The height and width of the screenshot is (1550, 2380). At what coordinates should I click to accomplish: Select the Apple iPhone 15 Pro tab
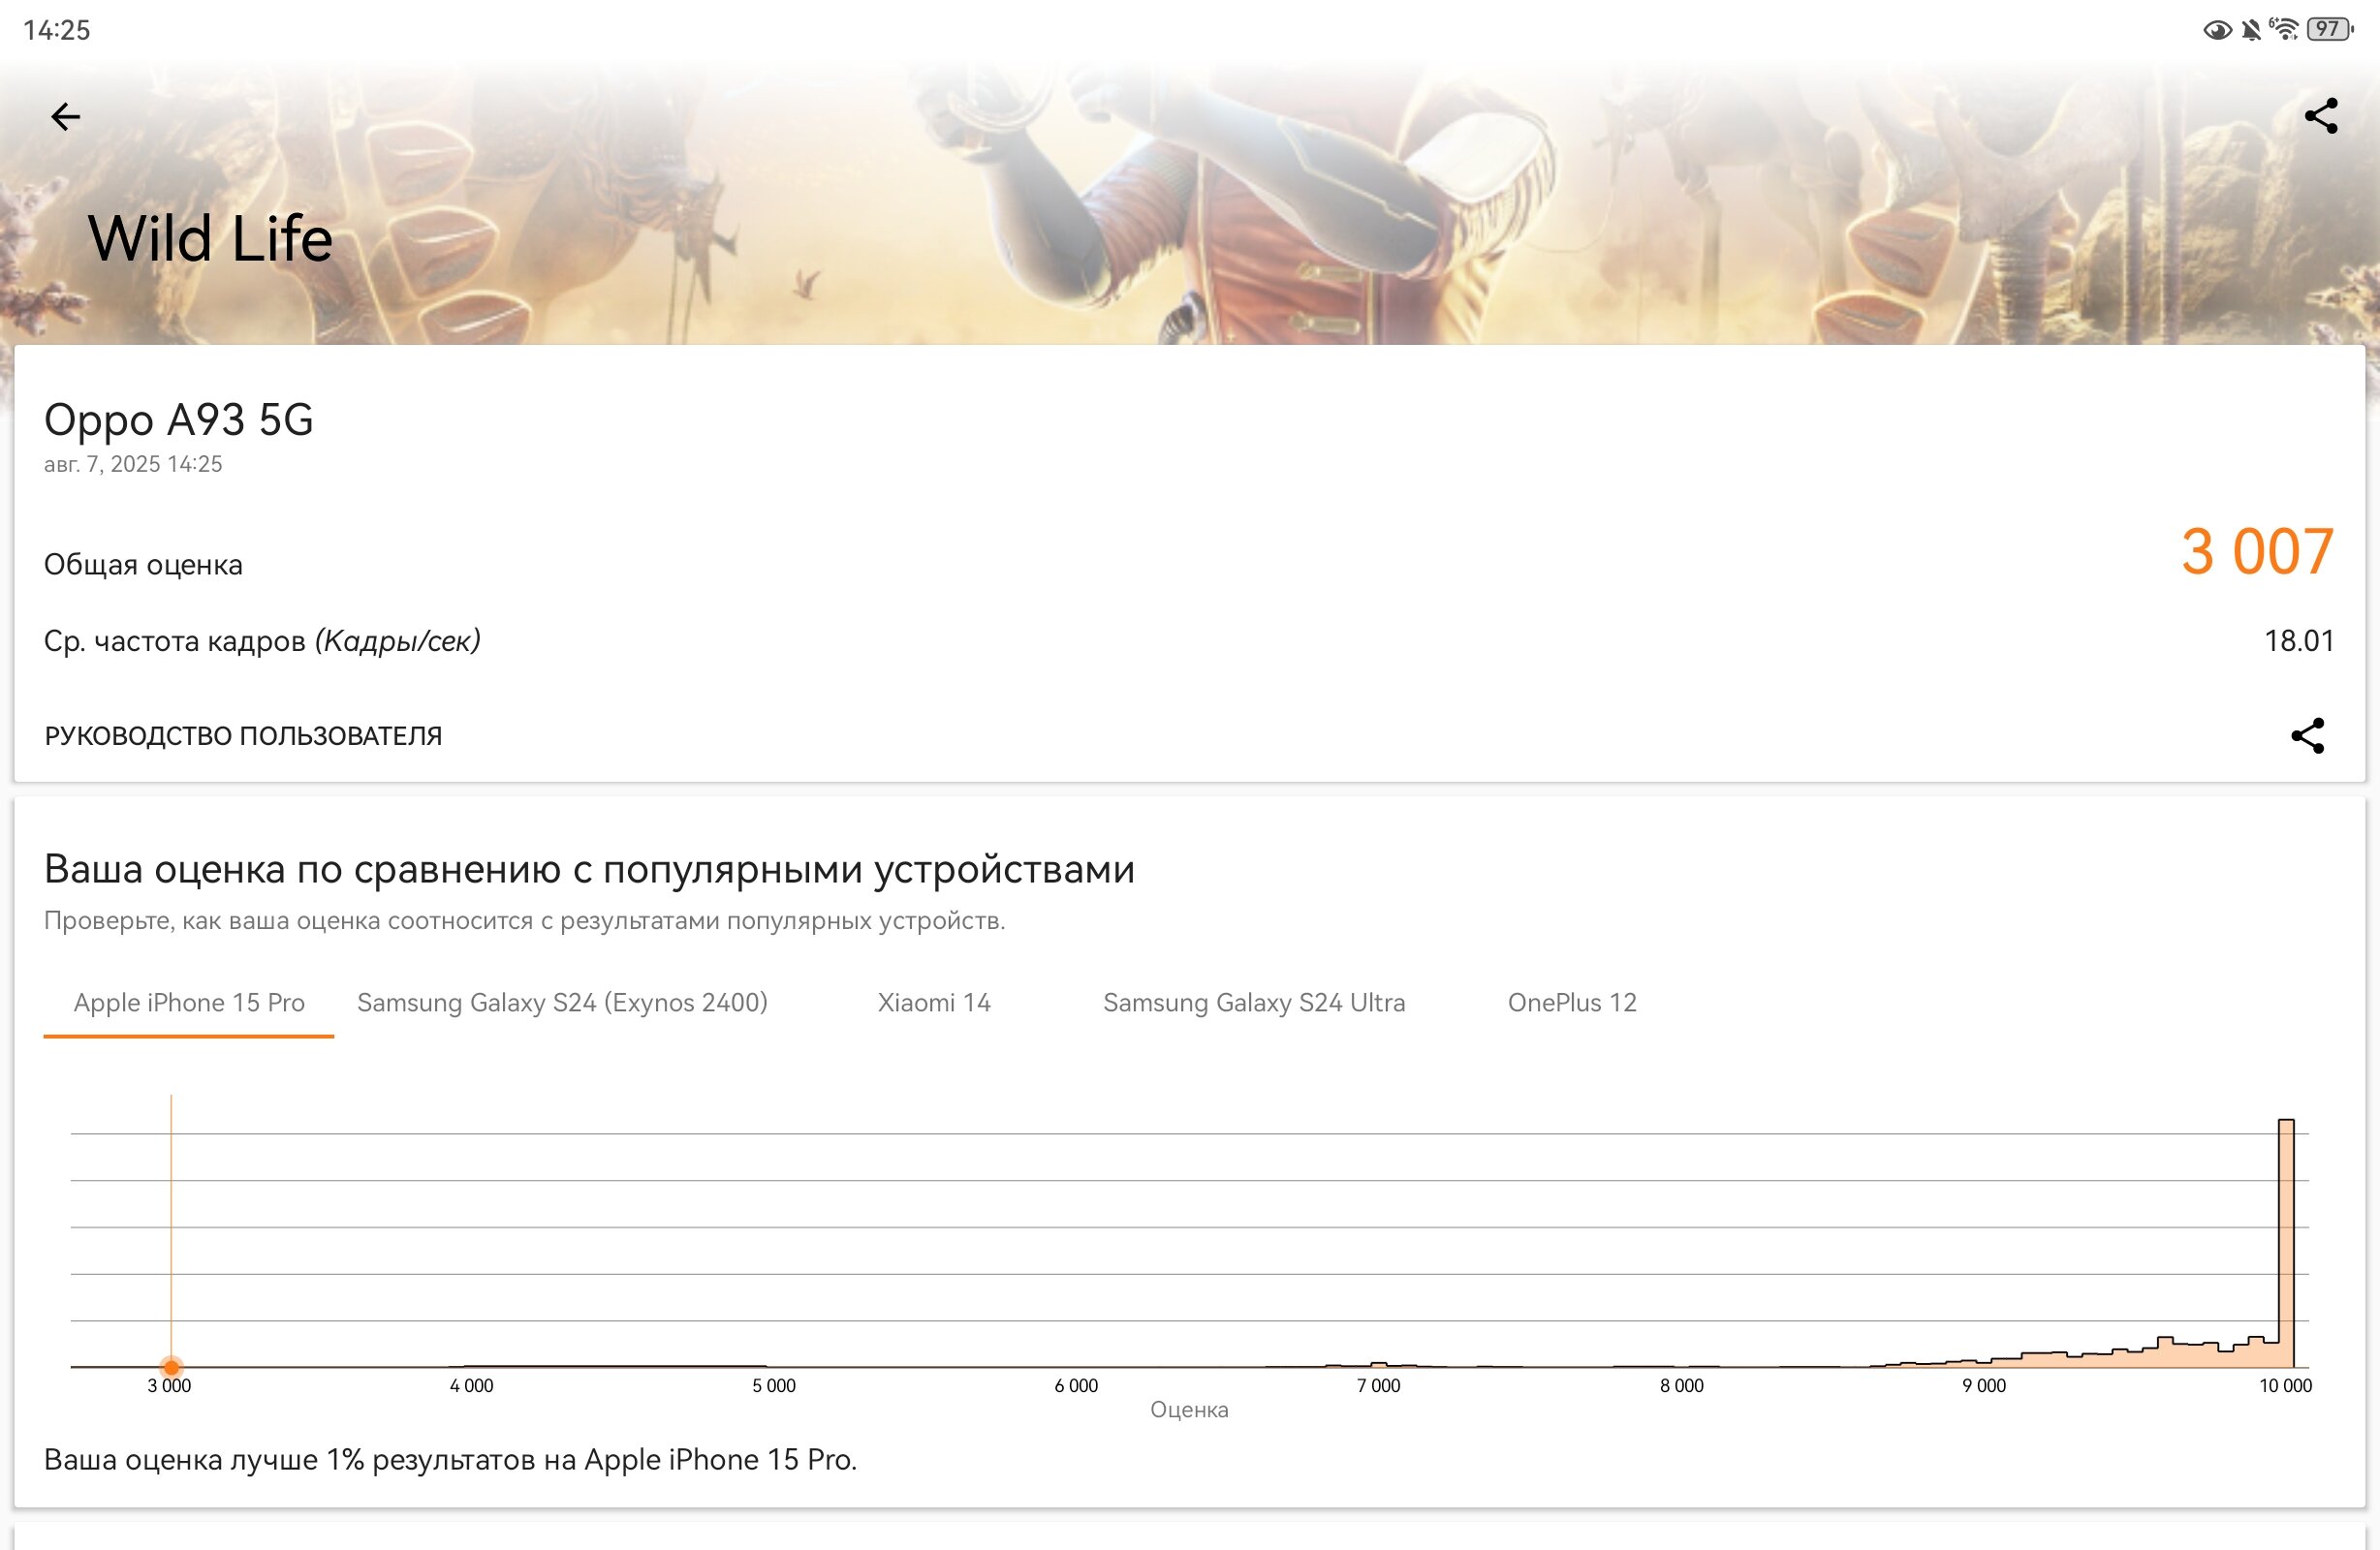(189, 1003)
